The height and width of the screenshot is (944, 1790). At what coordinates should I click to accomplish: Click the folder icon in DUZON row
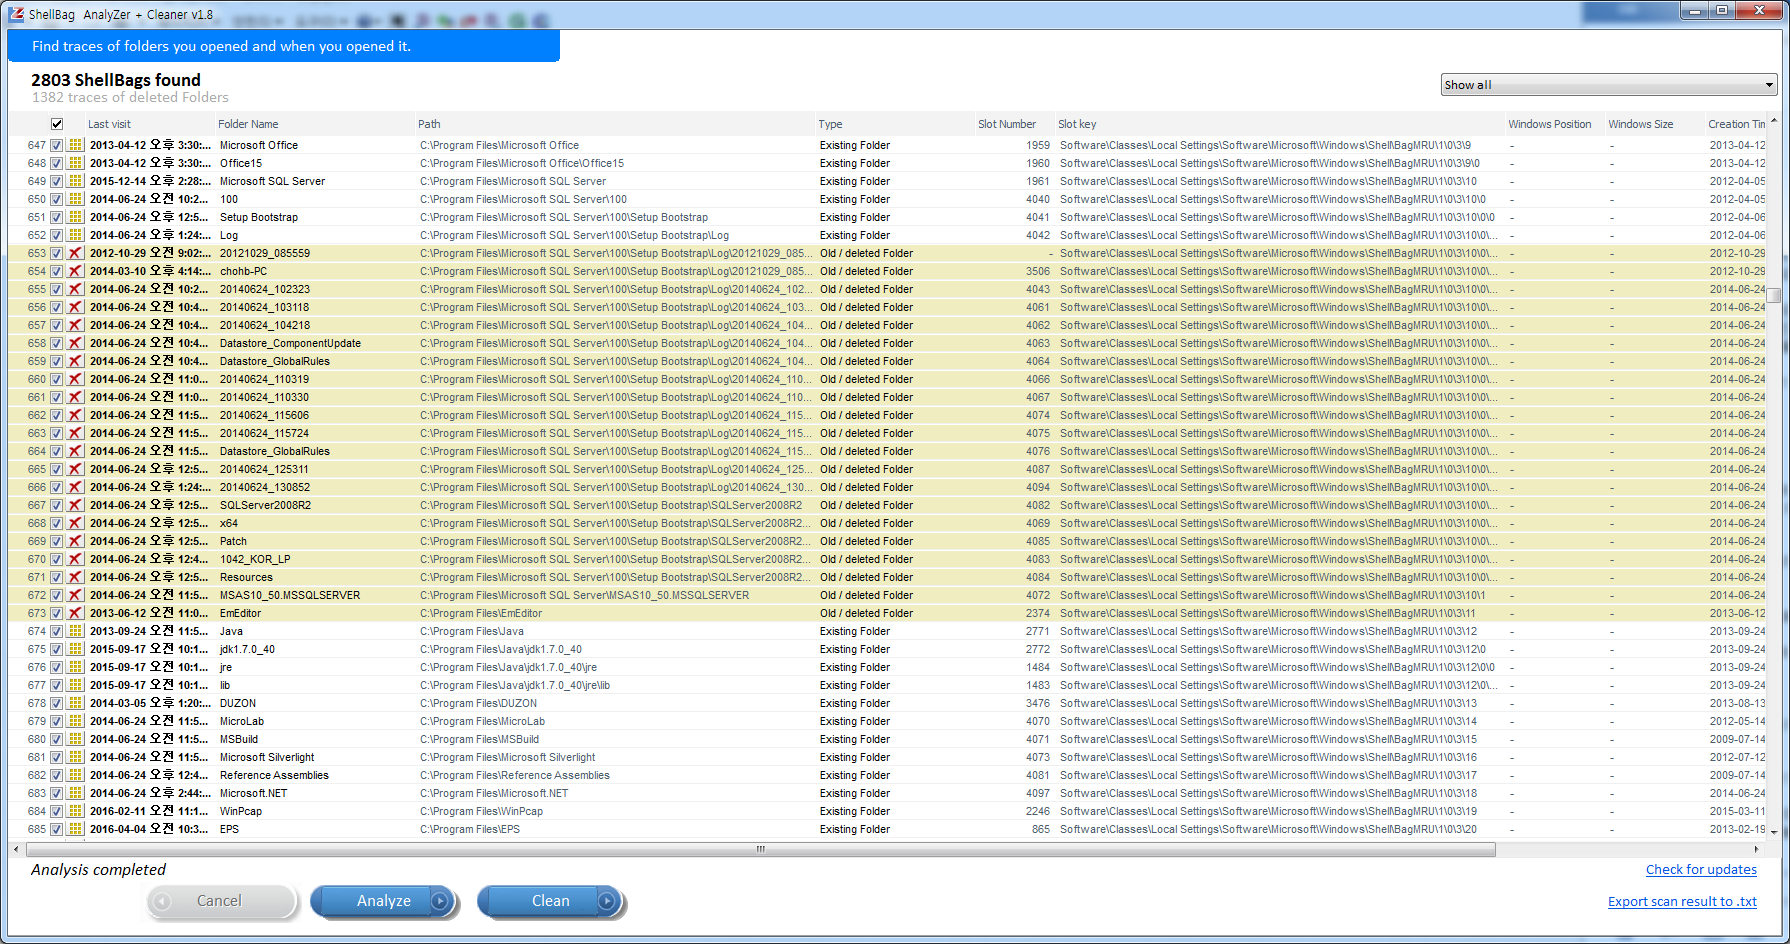[x=76, y=703]
